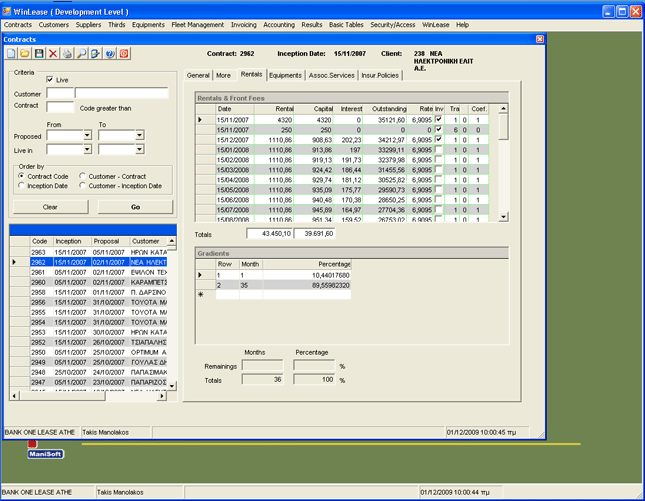Screen dimensions: 645x501
Task: Click the contract list scroll-left arrow
Action: pyautogui.click(x=14, y=396)
